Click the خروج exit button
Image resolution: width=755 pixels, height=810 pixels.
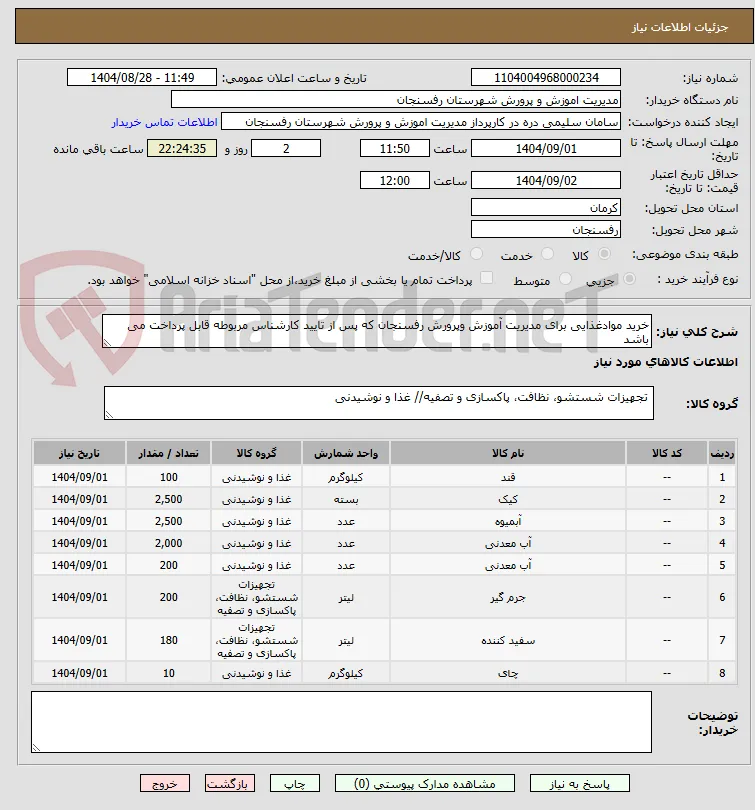[x=165, y=784]
